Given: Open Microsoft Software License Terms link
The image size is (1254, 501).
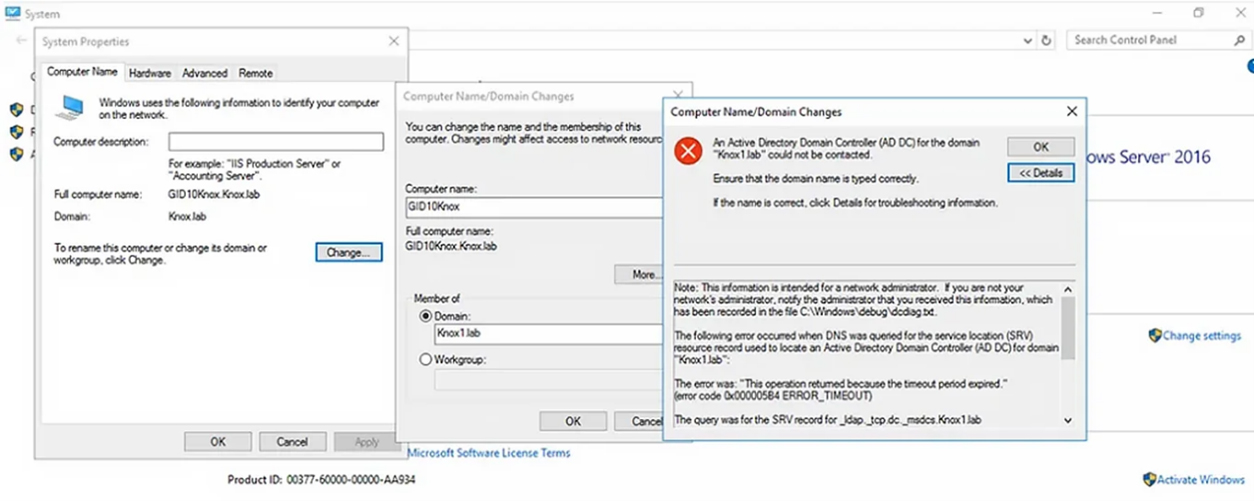Looking at the screenshot, I should tap(489, 453).
